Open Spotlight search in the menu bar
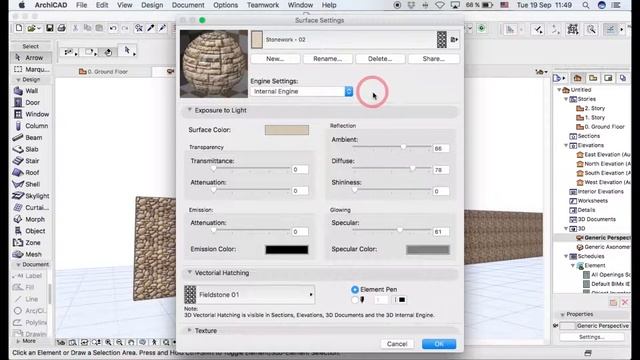The height and width of the screenshot is (360, 640). pyautogui.click(x=586, y=5)
